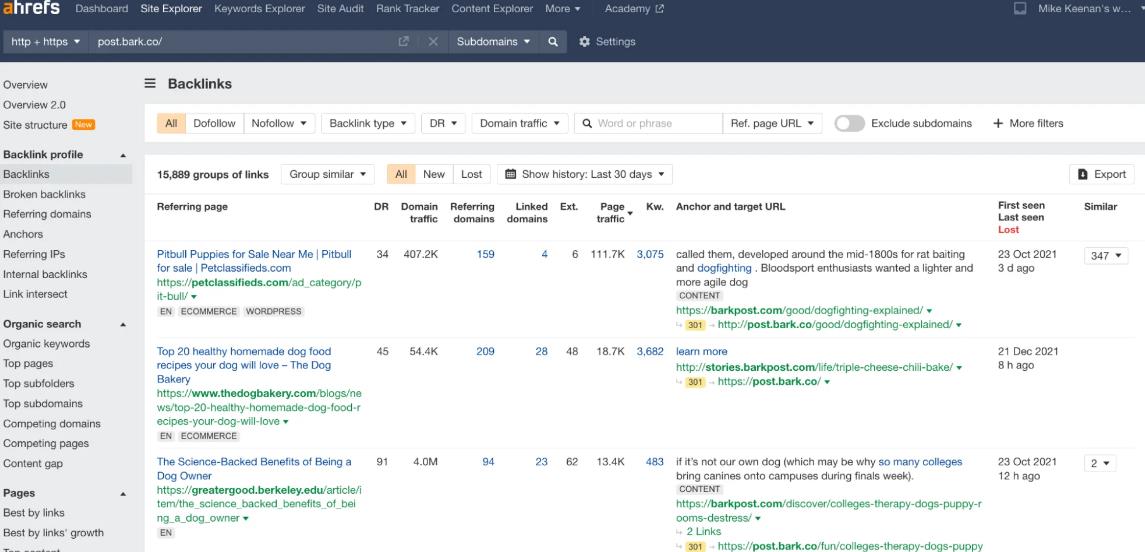
Task: Open Show history: Last 30 days dropdown
Action: 585,175
